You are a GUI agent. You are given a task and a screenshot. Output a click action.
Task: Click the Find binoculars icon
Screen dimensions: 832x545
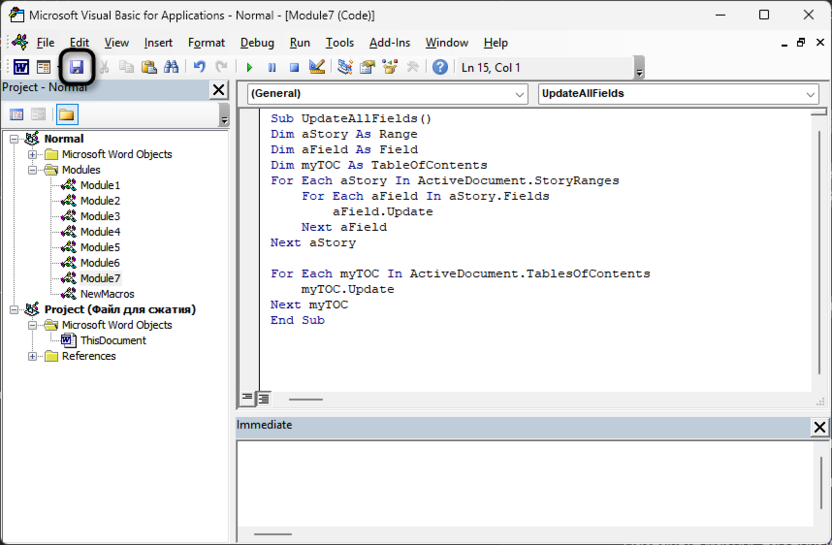click(x=171, y=67)
